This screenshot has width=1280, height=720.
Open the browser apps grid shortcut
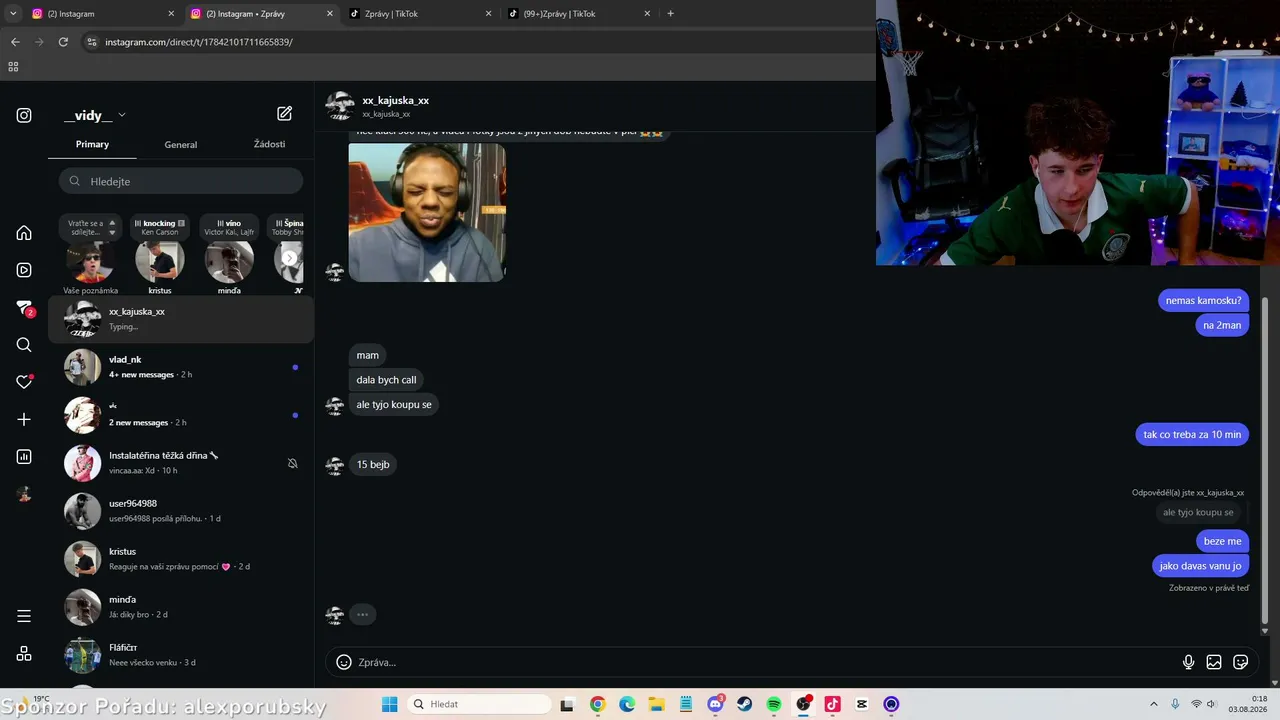coord(13,67)
